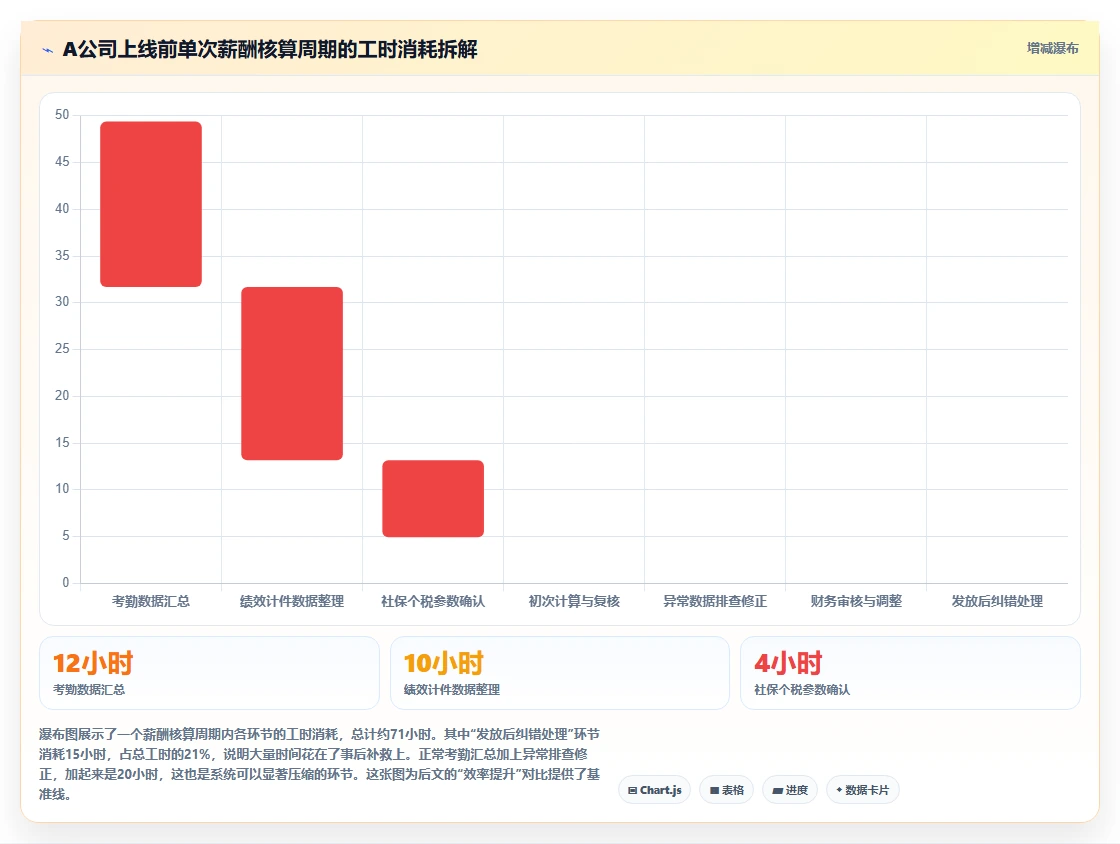
Task: Click the chart title A公司上线前单次薪酬核算周期的工时消耗拆解
Action: [270, 49]
